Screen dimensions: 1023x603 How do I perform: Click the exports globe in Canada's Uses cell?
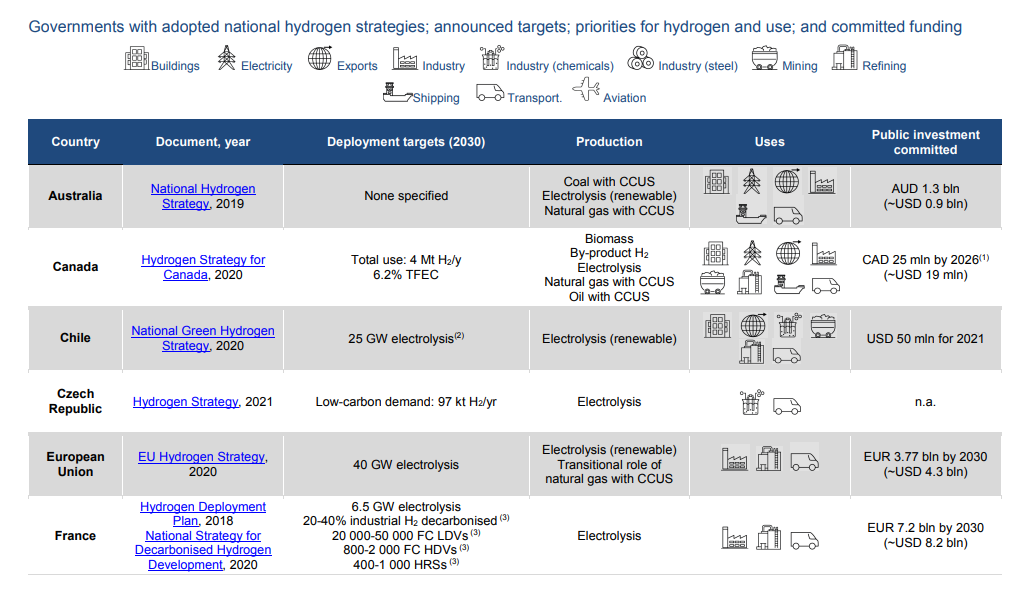(x=788, y=253)
